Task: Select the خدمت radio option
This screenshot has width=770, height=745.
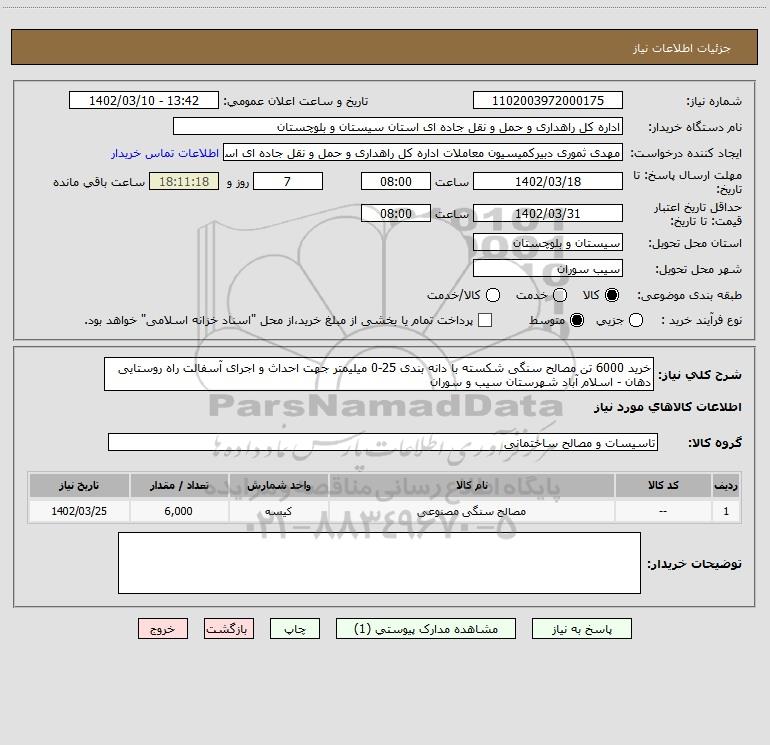Action: tap(560, 295)
